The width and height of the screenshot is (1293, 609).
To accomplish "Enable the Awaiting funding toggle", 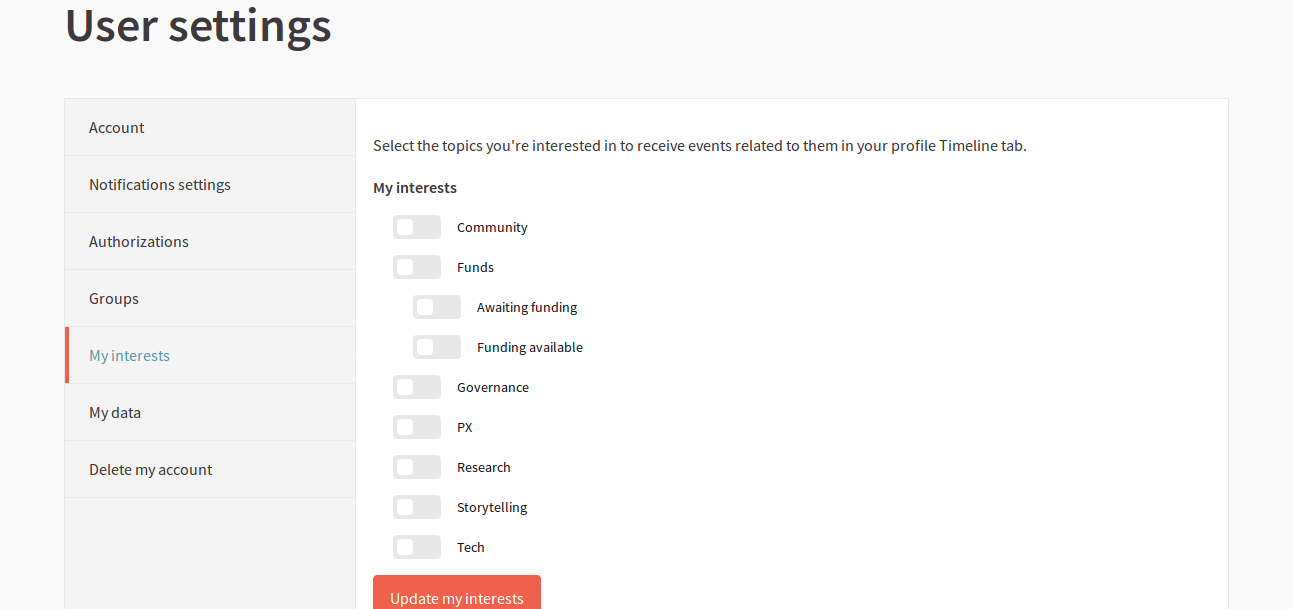I will pos(436,307).
